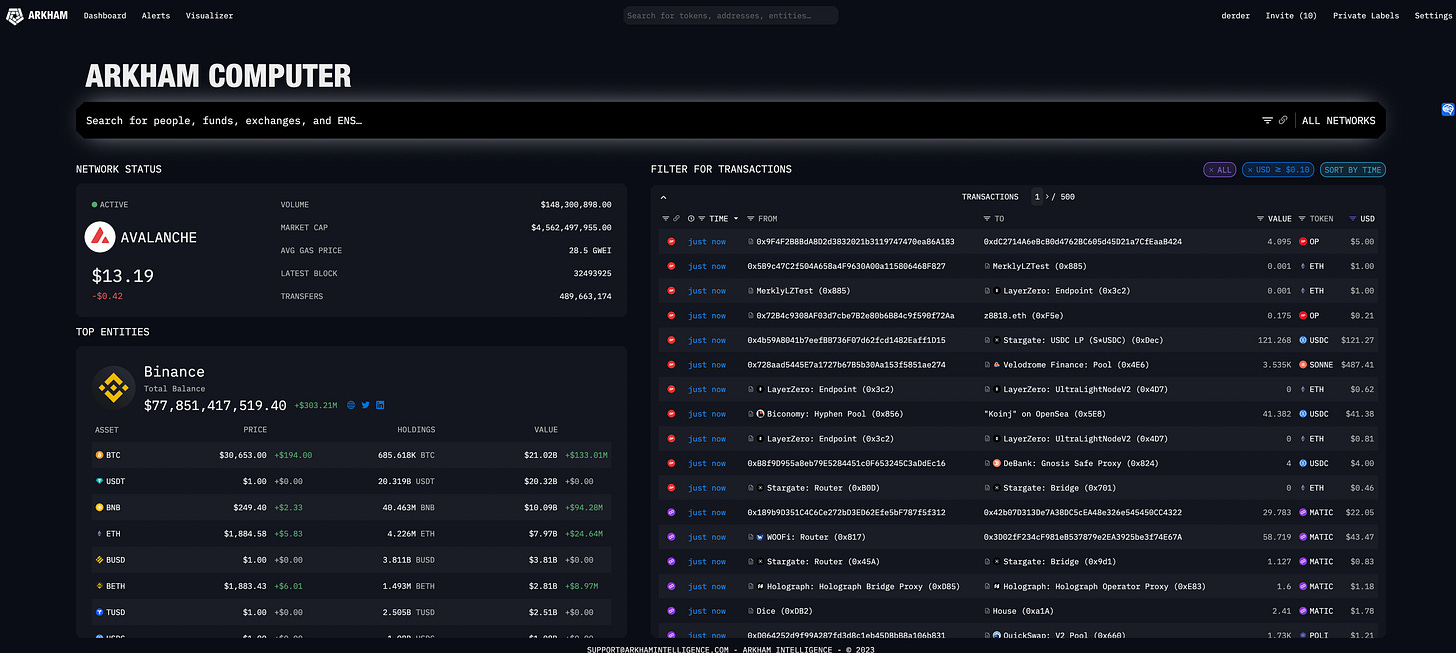Viewport: 1456px width, 653px height.
Task: Open the Binance entity name link
Action: (174, 372)
